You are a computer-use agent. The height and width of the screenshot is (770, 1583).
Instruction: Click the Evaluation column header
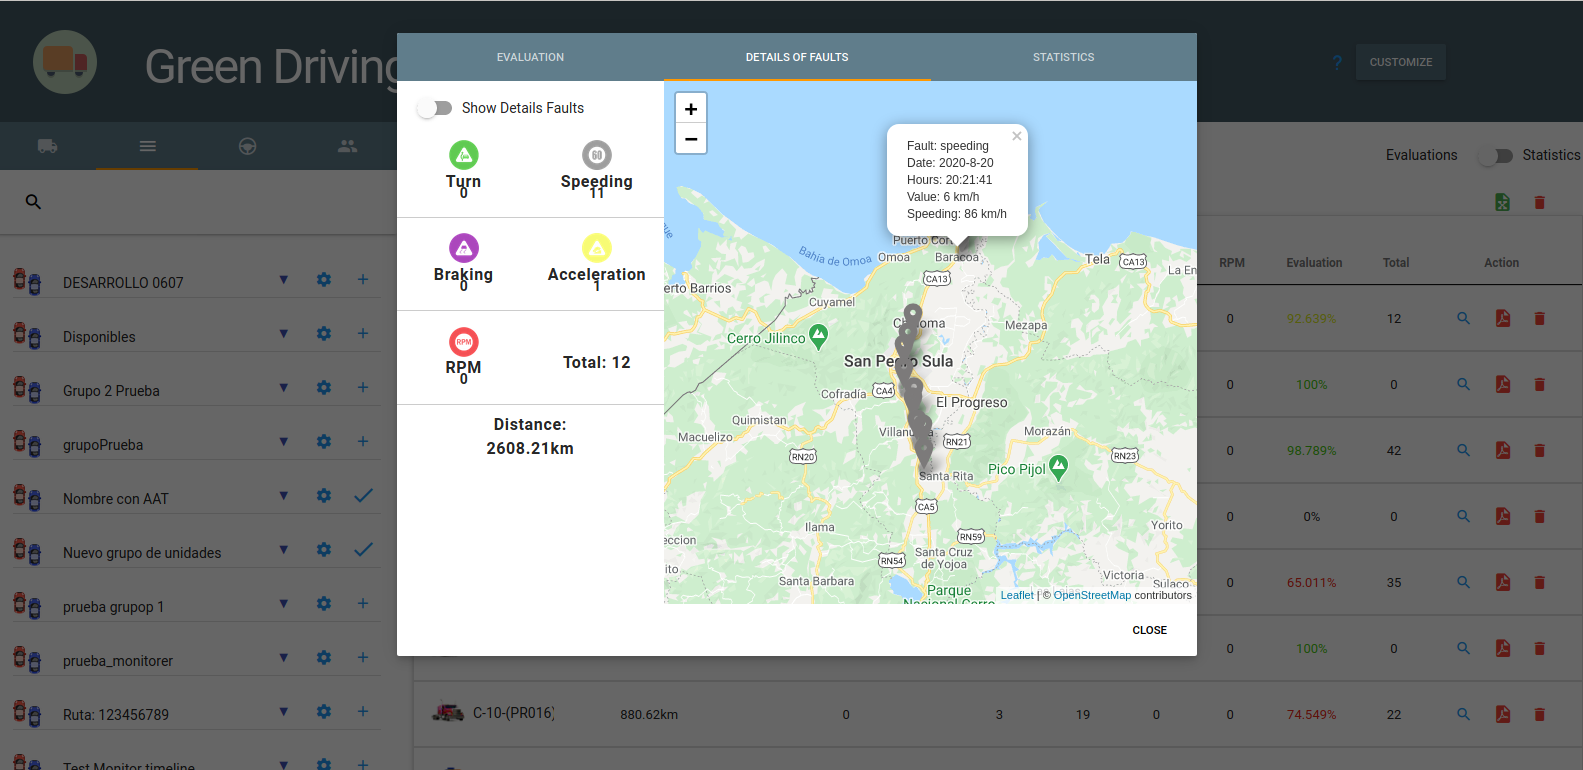pyautogui.click(x=1314, y=263)
